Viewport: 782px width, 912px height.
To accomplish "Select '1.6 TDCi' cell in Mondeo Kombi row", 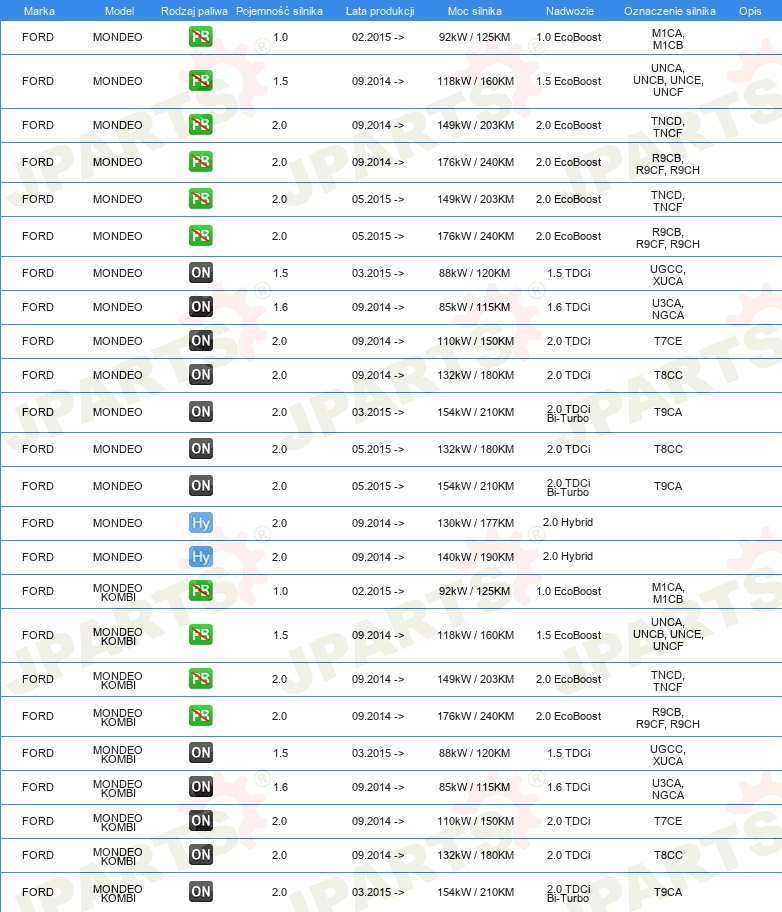I will point(568,787).
